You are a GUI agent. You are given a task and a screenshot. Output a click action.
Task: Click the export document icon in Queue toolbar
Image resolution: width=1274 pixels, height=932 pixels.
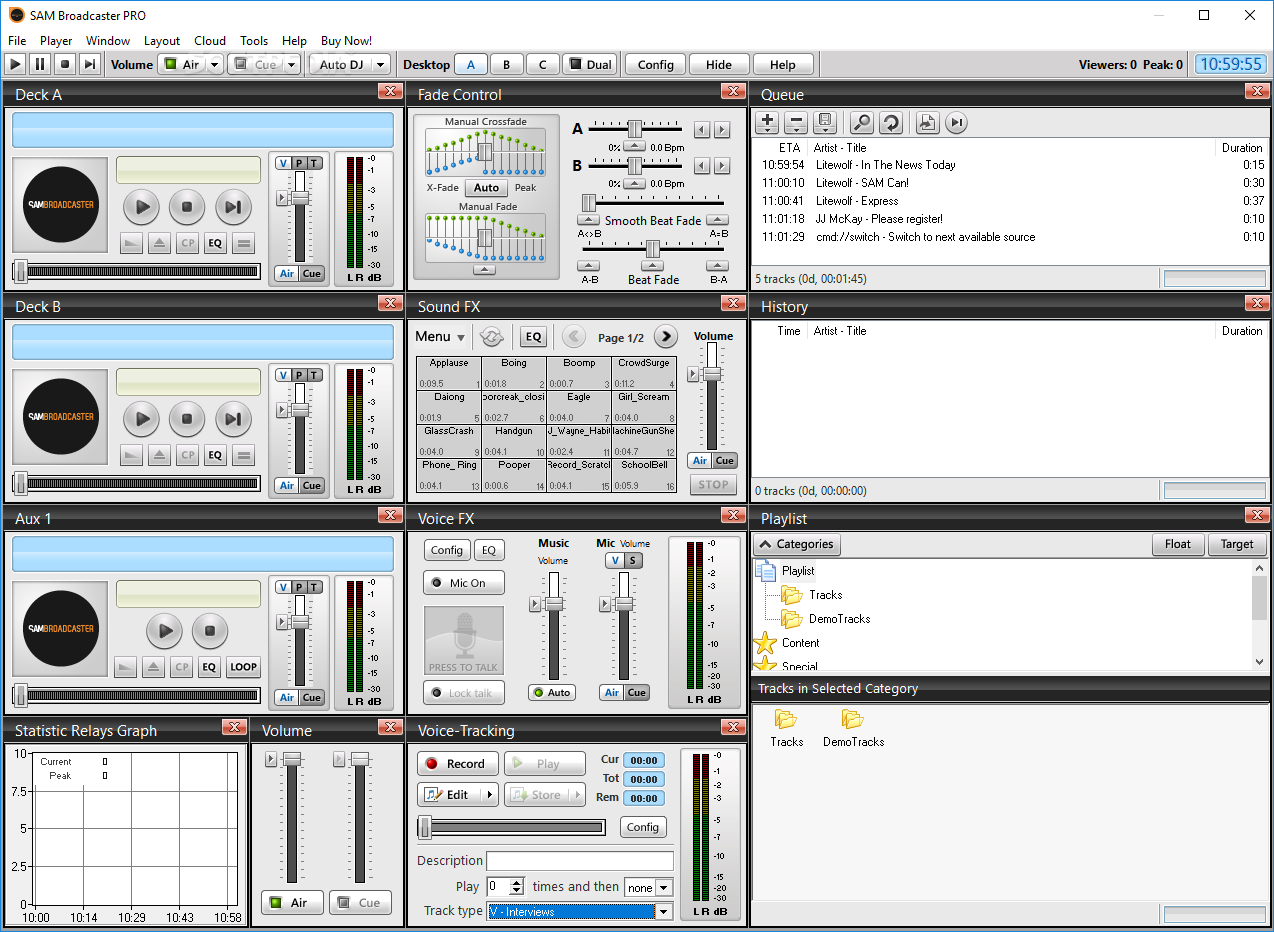[927, 123]
